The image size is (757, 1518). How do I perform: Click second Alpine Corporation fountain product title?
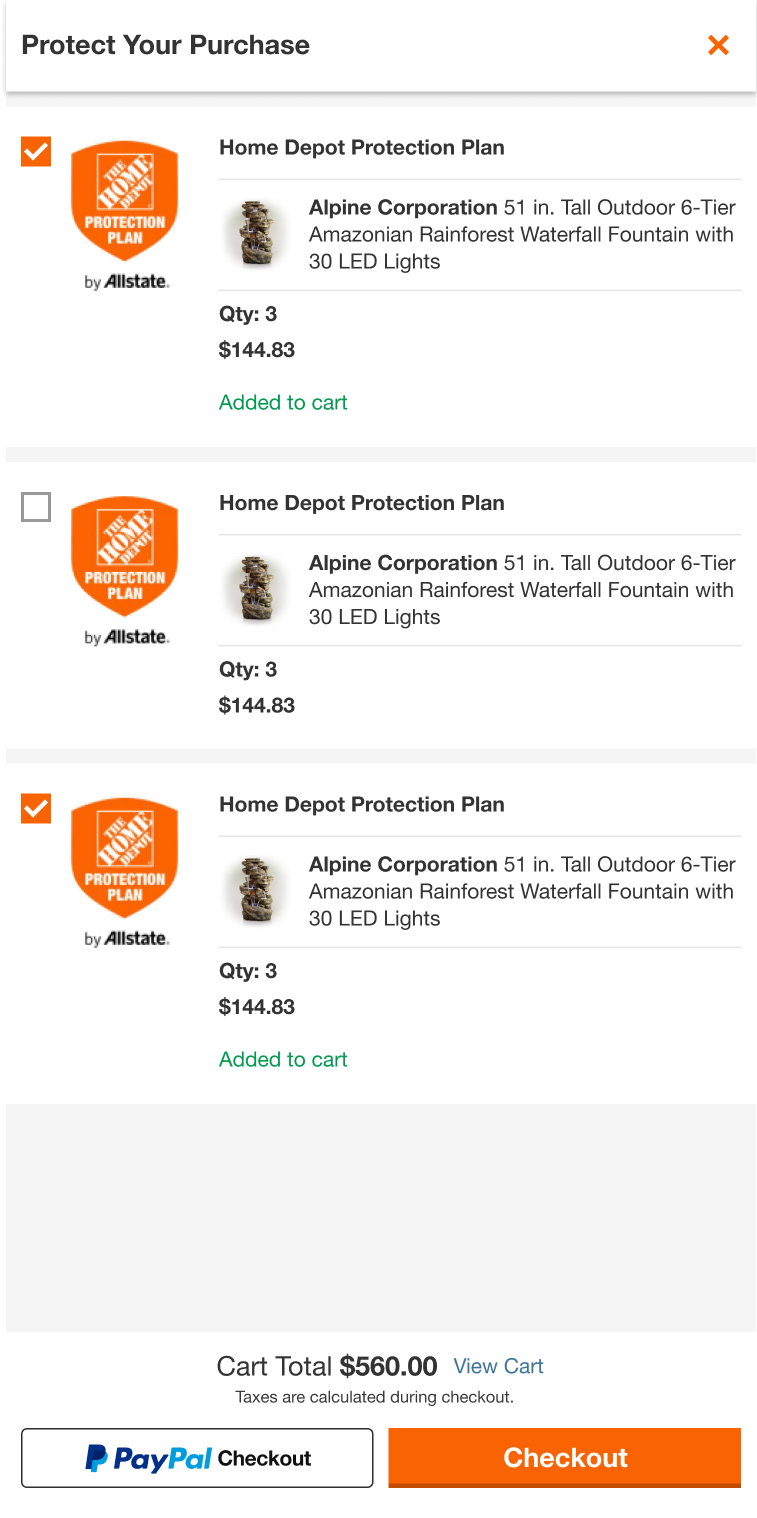522,590
